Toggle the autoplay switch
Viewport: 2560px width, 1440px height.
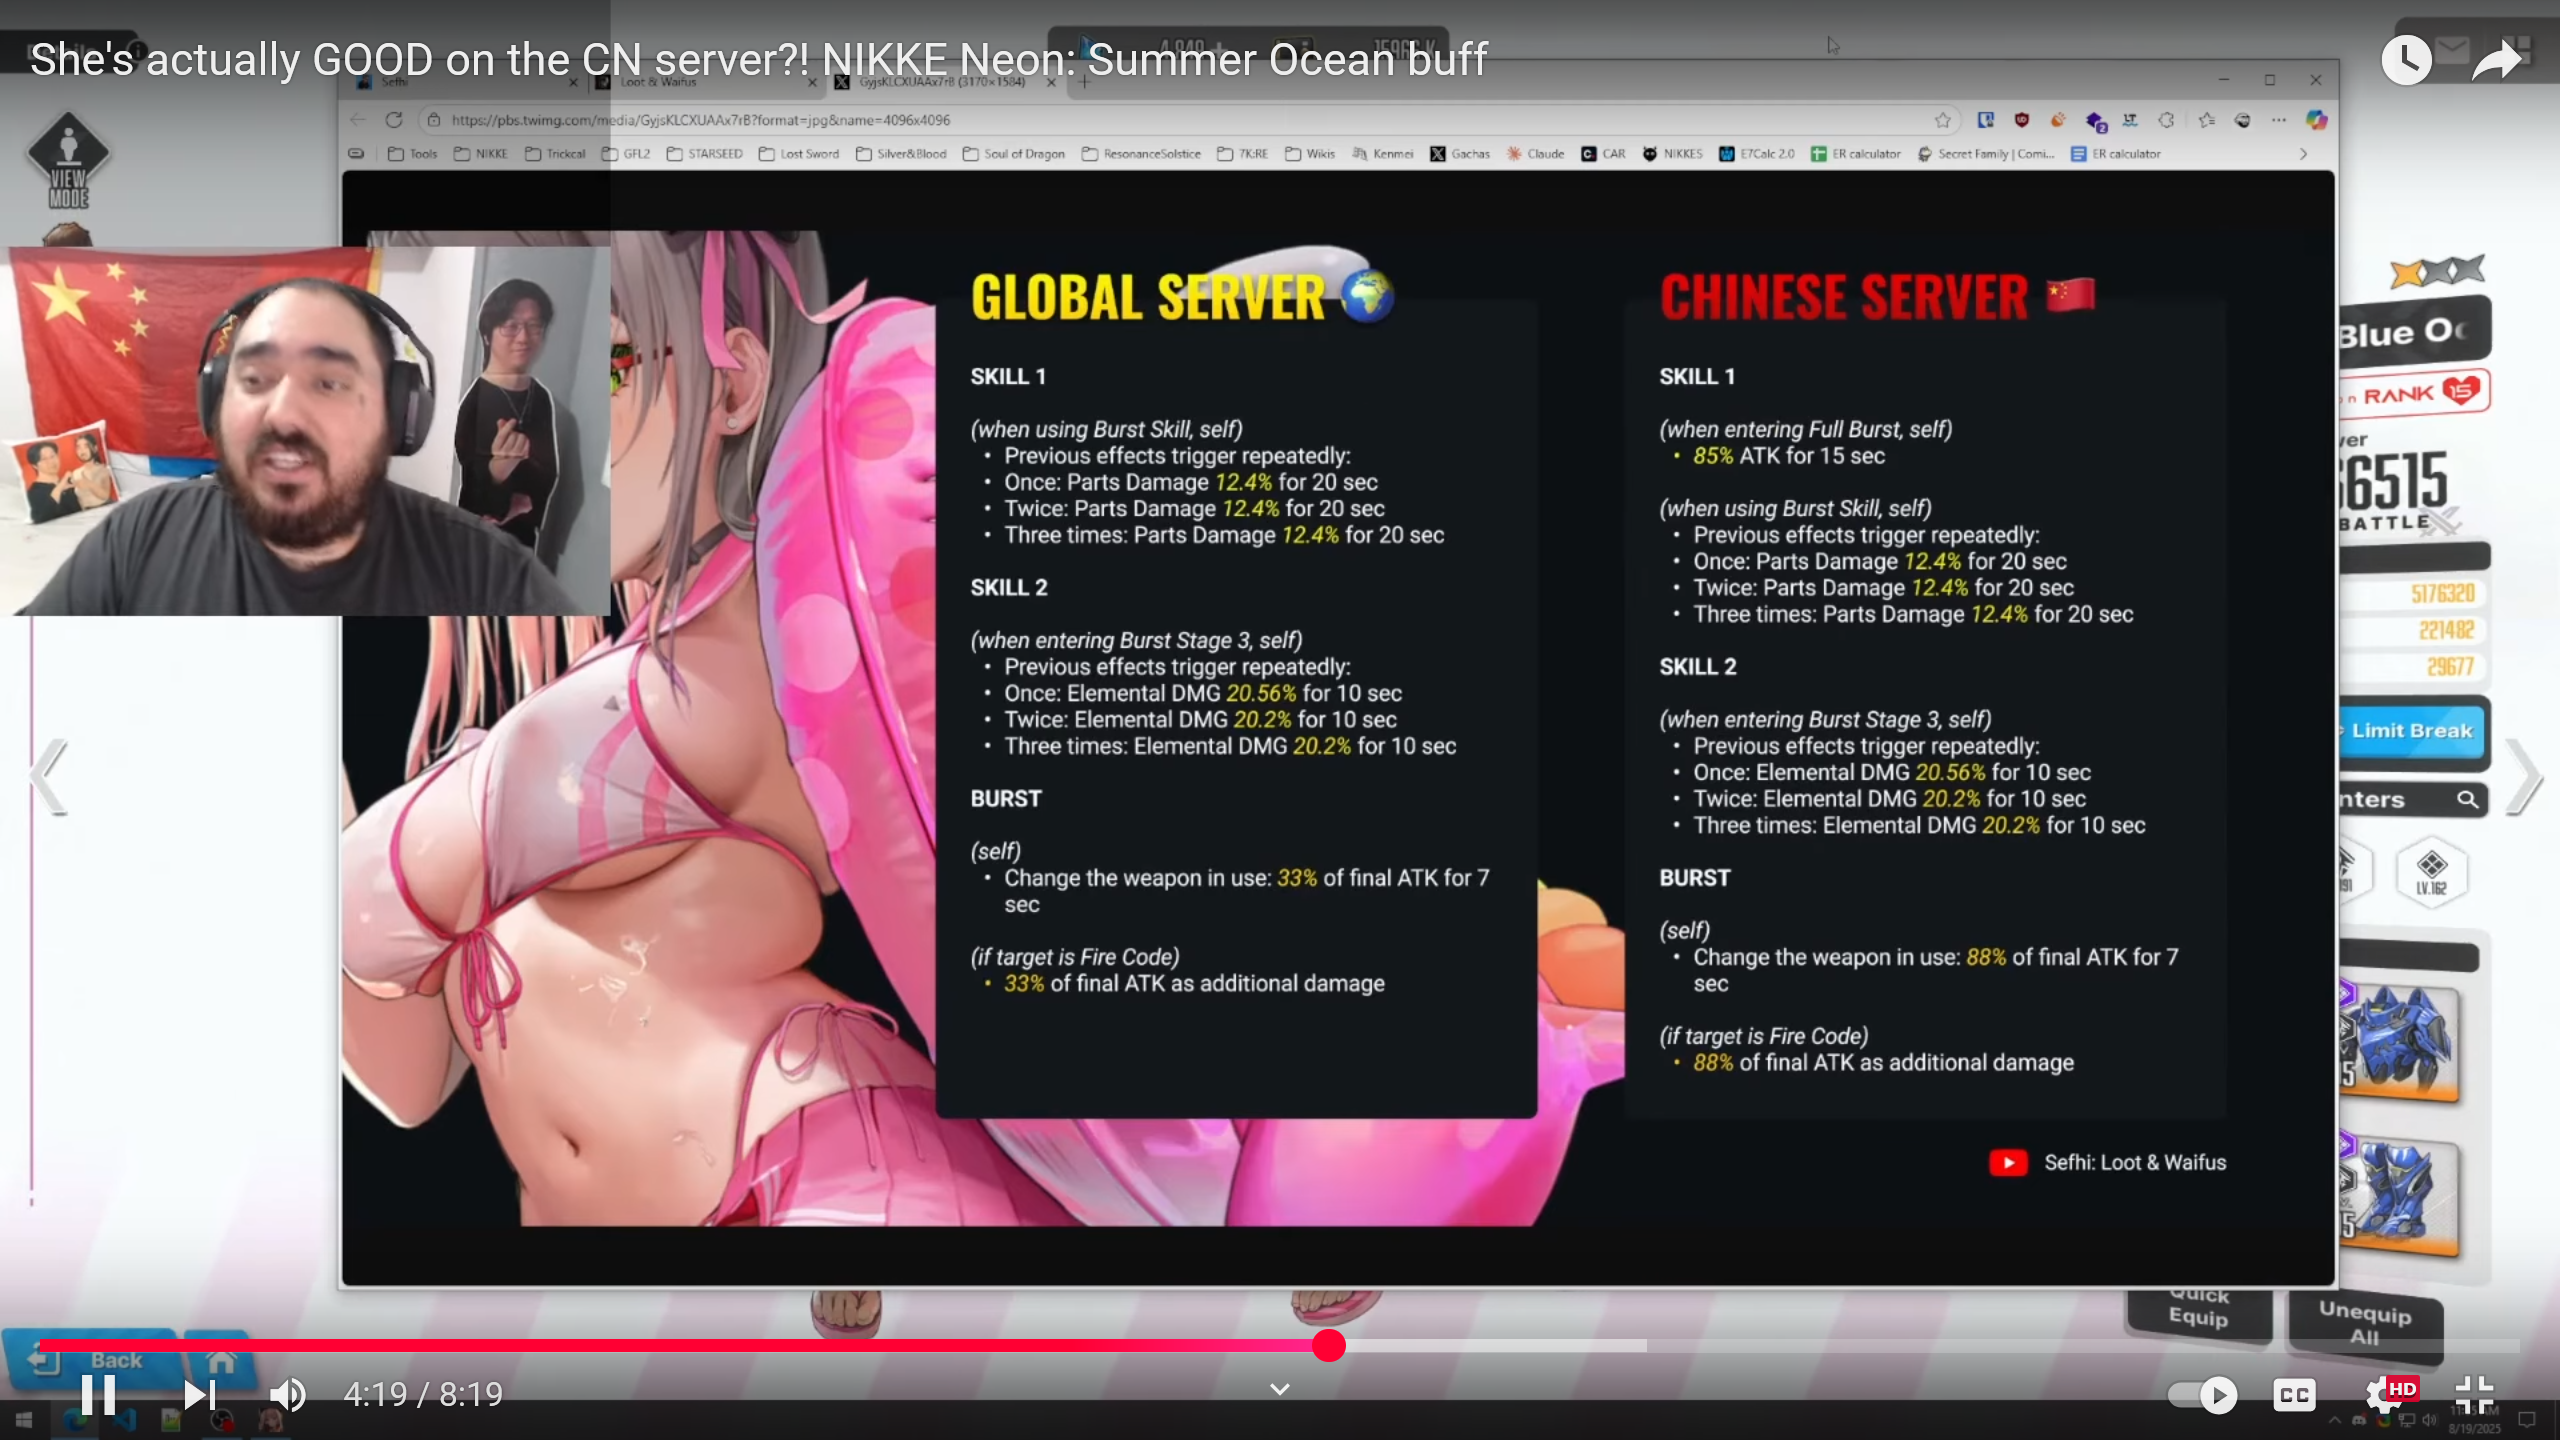(2203, 1394)
